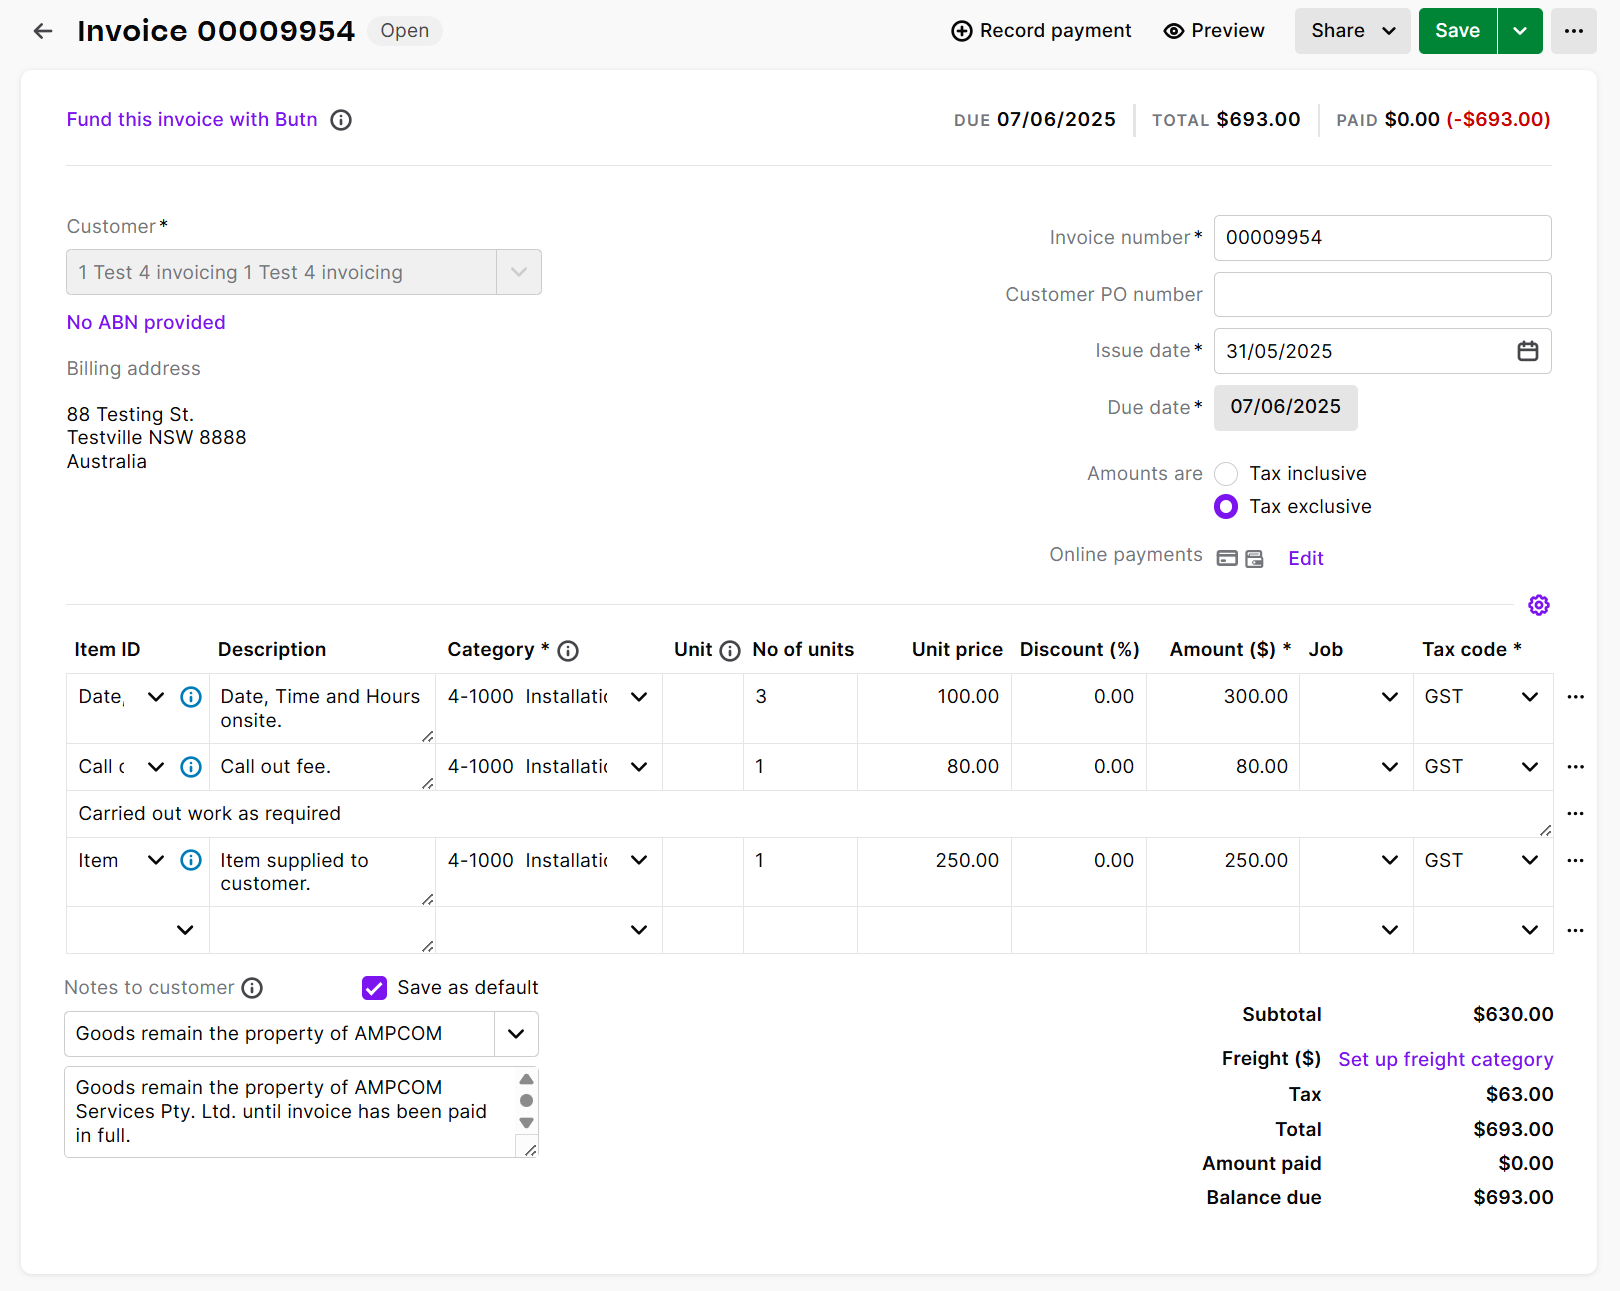This screenshot has width=1620, height=1291.
Task: Open row menu for Carried out work line
Action: coord(1575,814)
